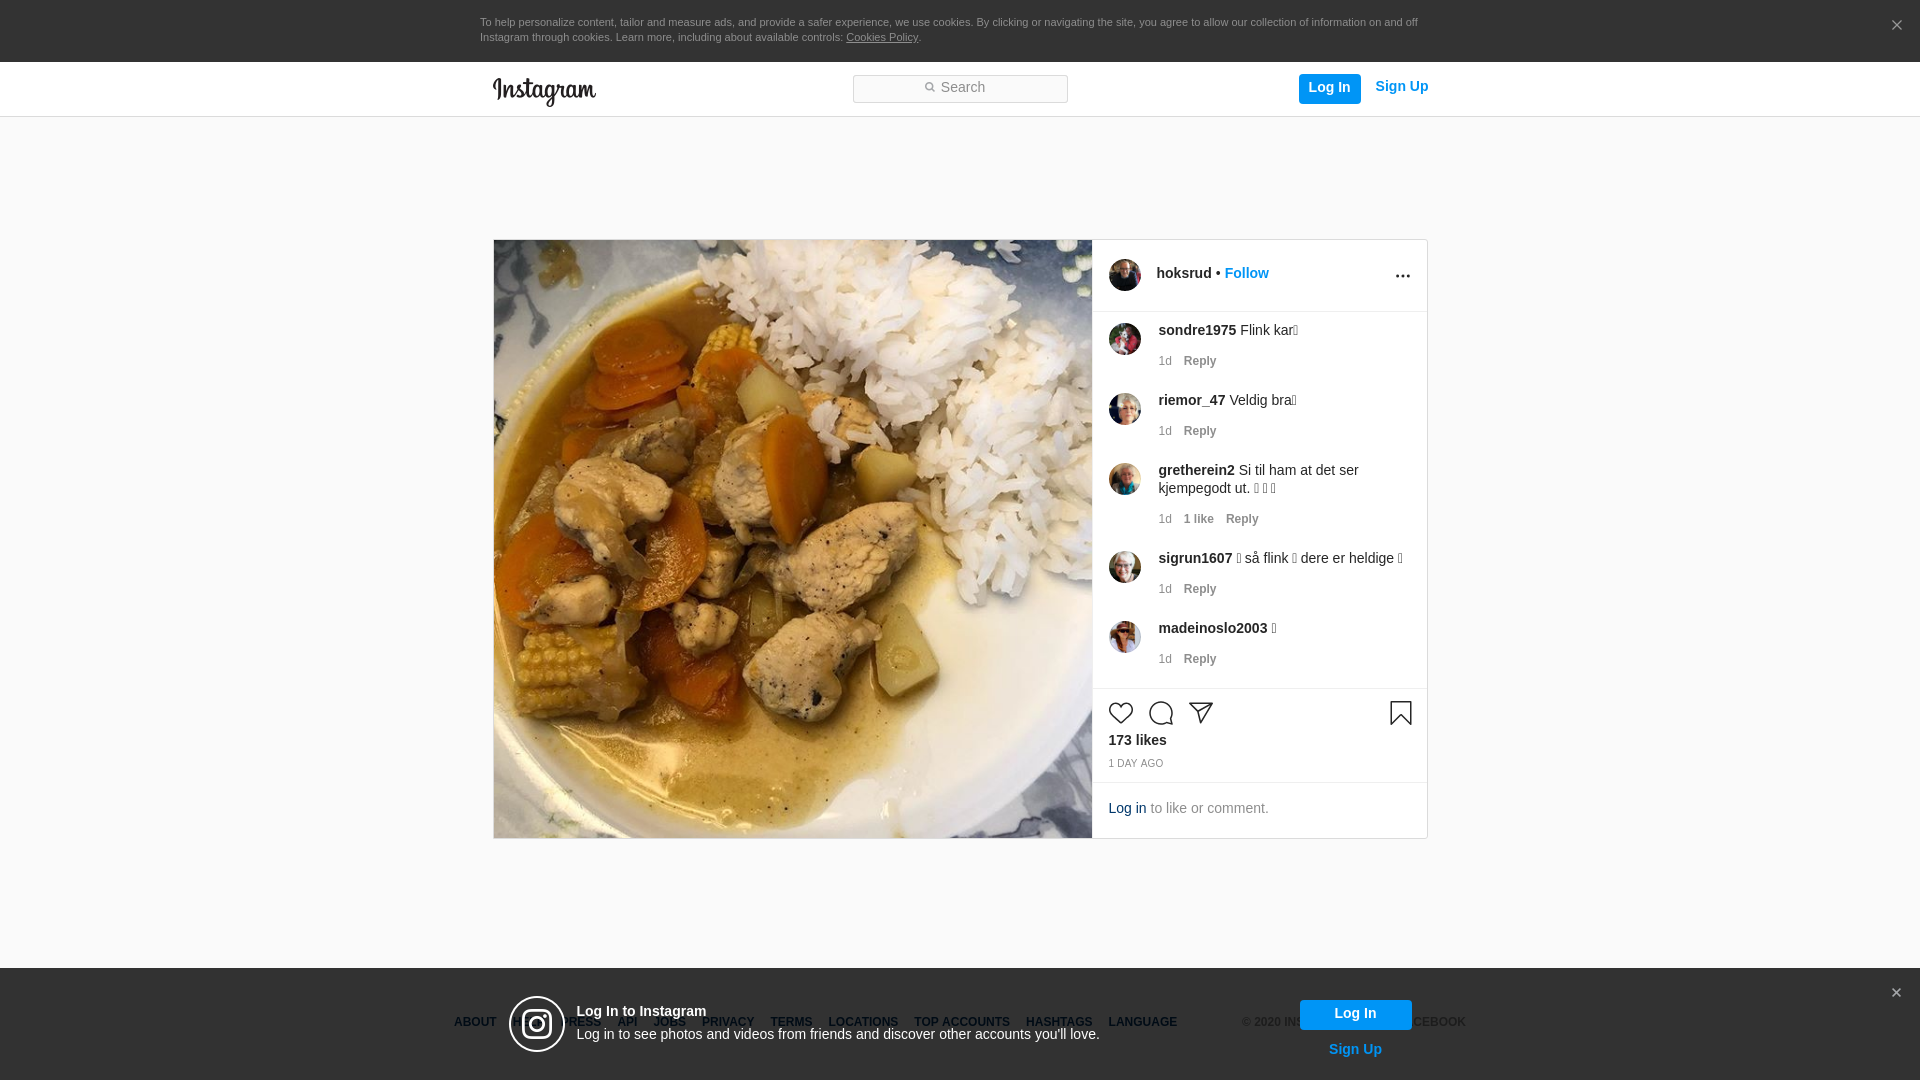Screen dimensions: 1920x1080
Task: Open the ABOUT footer link
Action: click(475, 1022)
